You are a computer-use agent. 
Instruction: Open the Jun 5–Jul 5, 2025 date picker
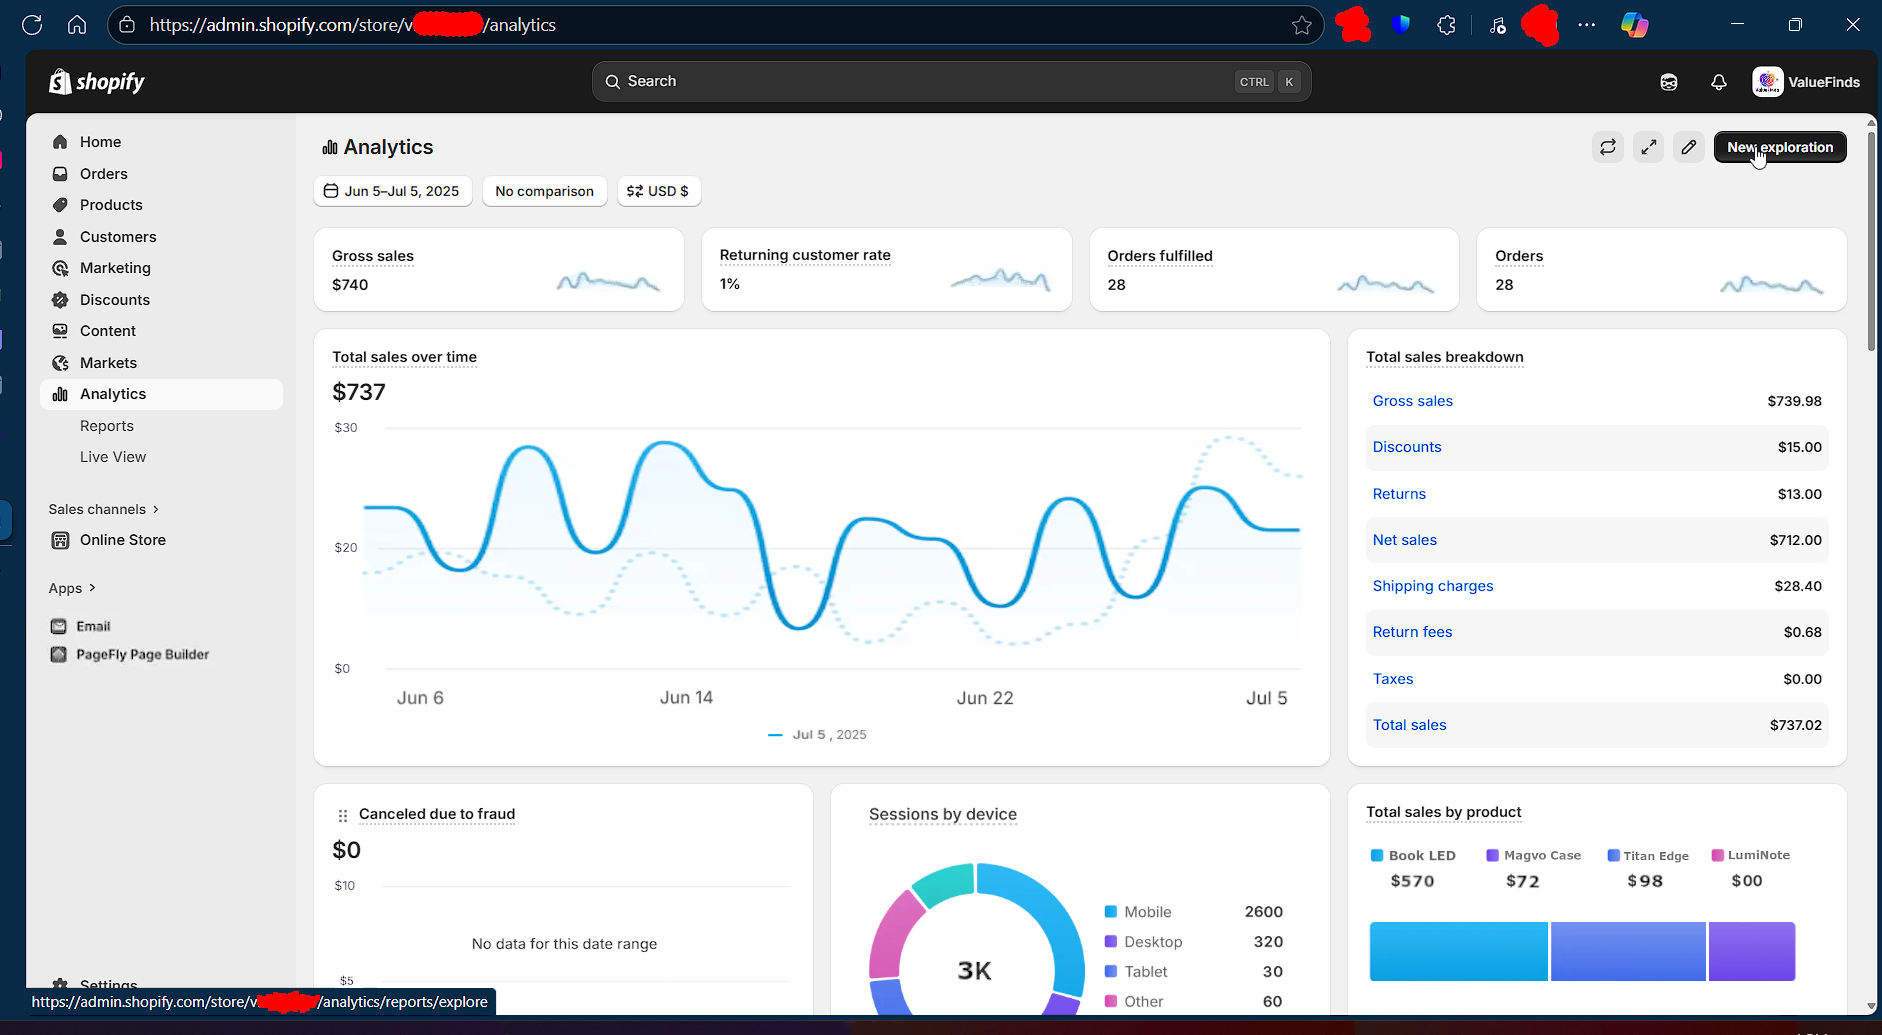coord(392,191)
